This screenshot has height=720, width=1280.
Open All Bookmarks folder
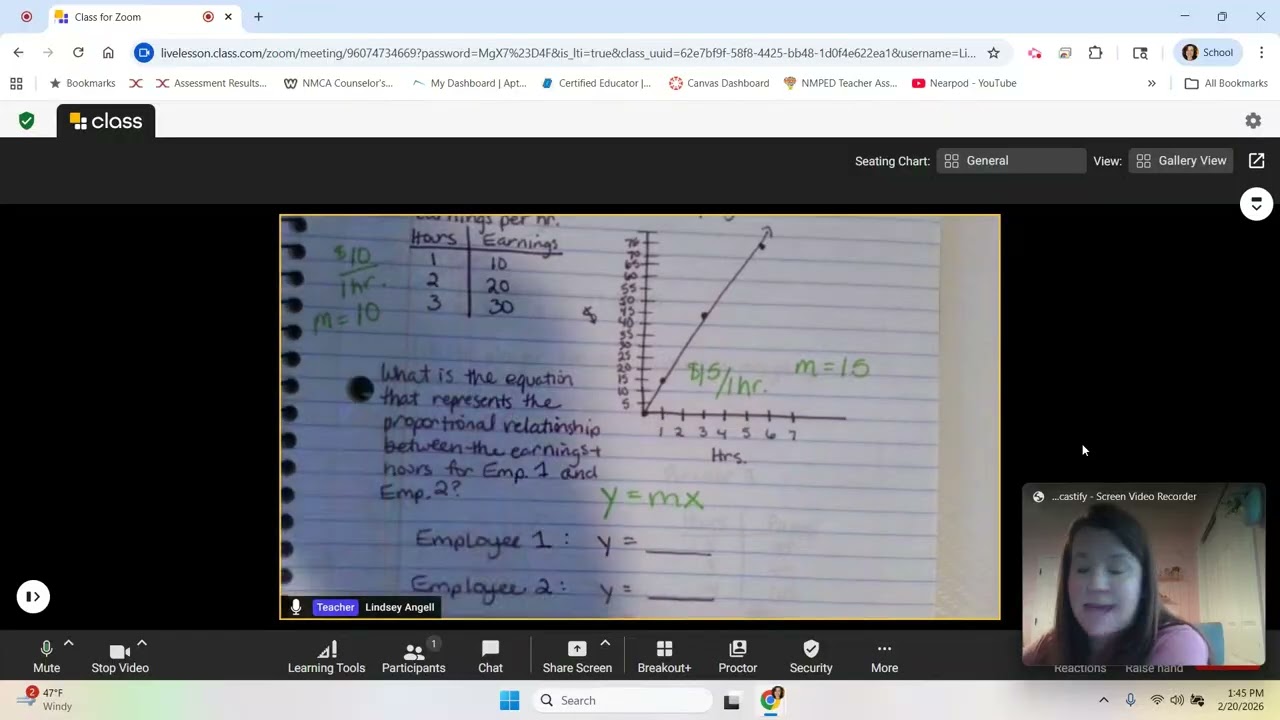click(1226, 83)
